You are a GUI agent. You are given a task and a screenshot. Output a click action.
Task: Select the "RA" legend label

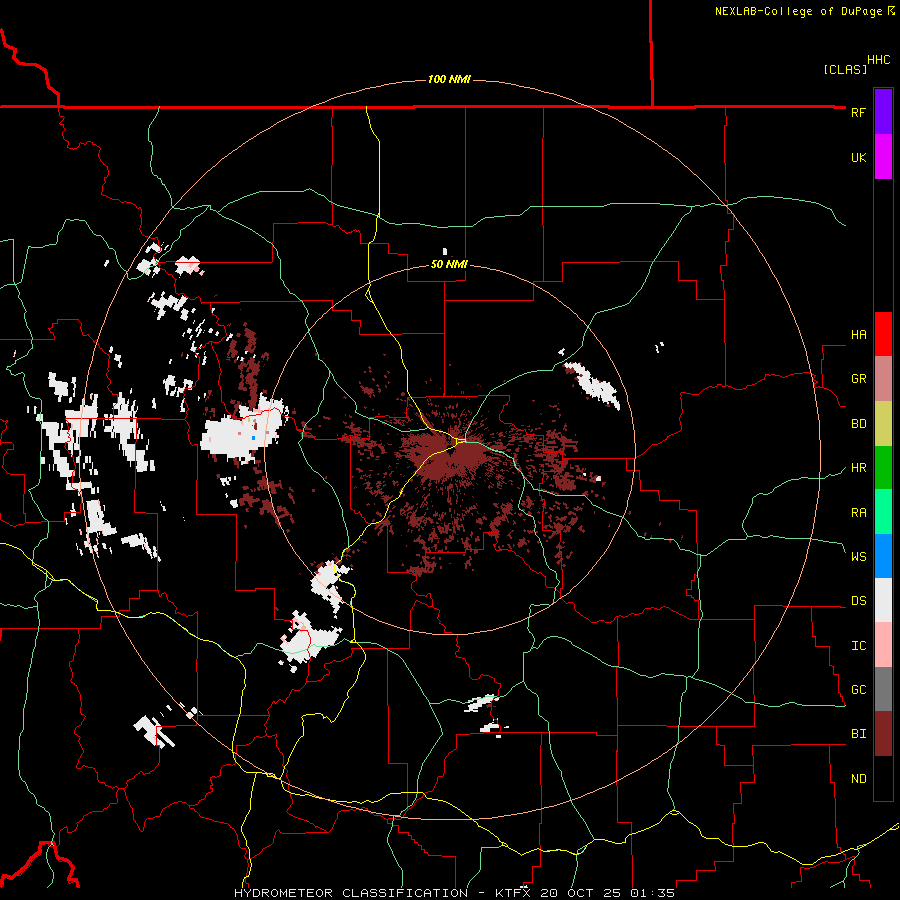click(x=858, y=513)
